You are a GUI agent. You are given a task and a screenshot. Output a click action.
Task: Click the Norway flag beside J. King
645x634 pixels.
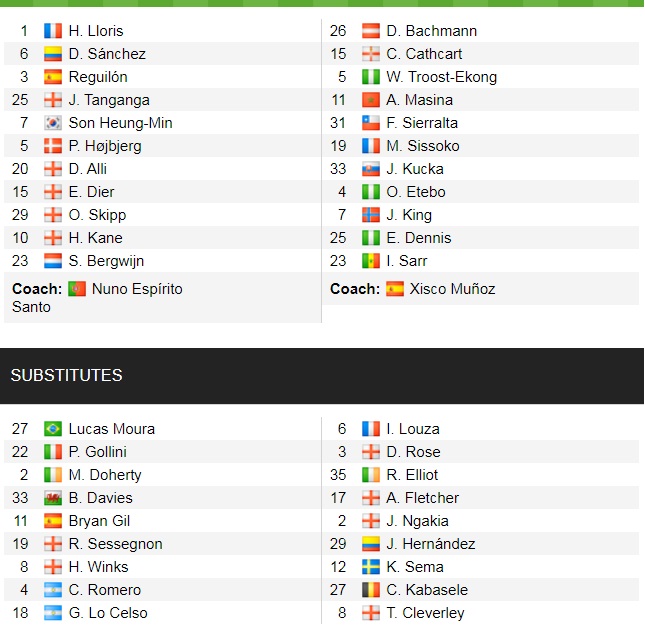[x=371, y=215]
